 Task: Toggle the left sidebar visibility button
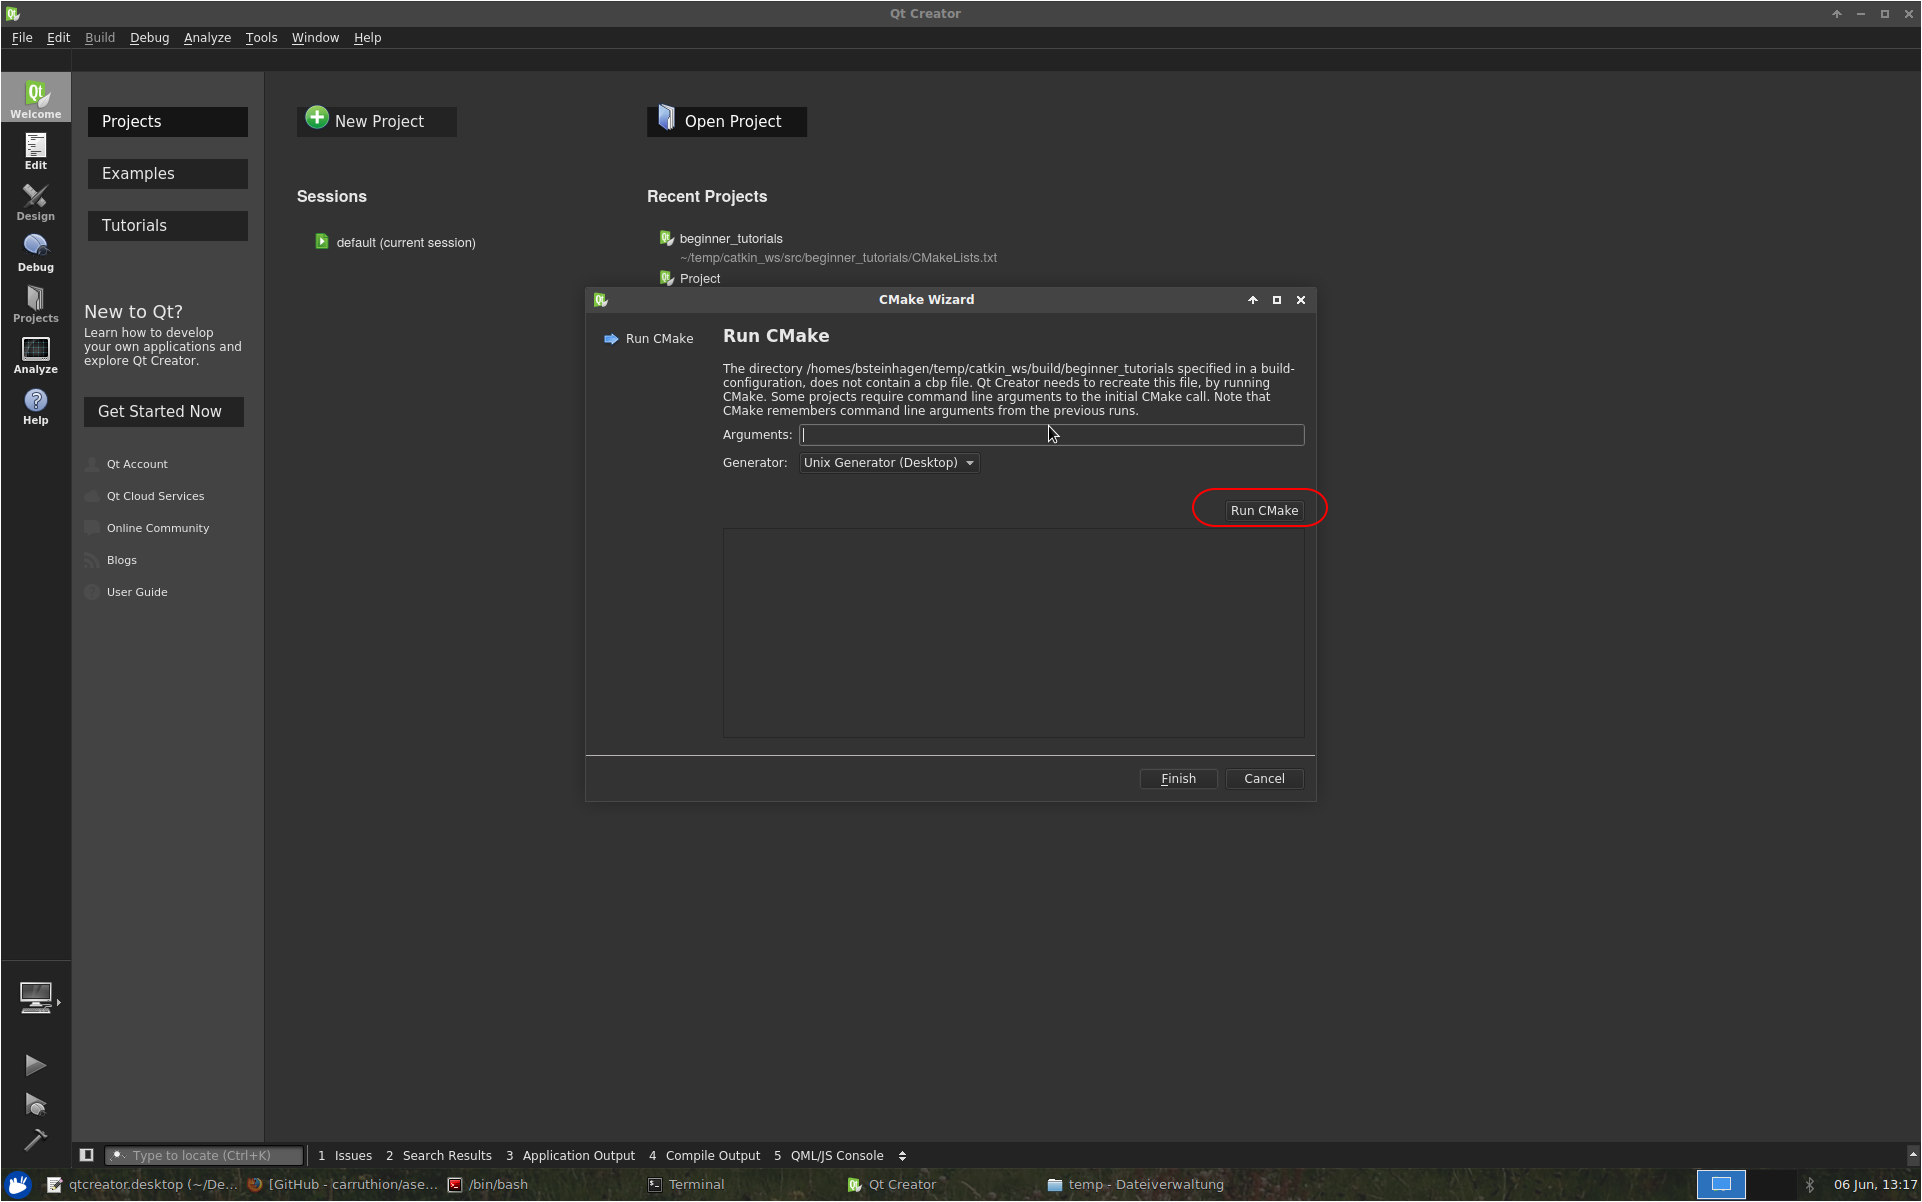tap(87, 1155)
